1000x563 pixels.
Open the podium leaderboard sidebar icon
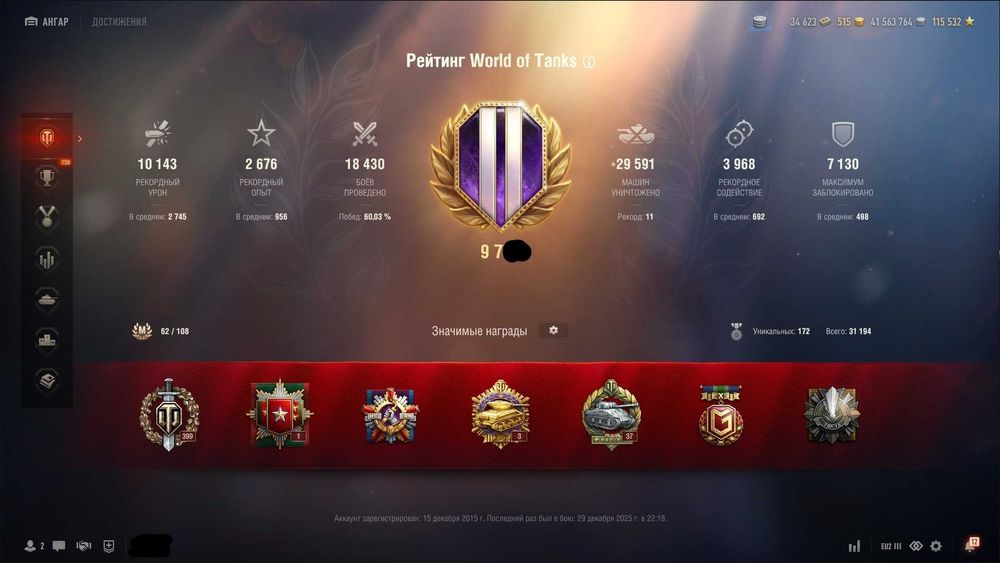pyautogui.click(x=47, y=340)
